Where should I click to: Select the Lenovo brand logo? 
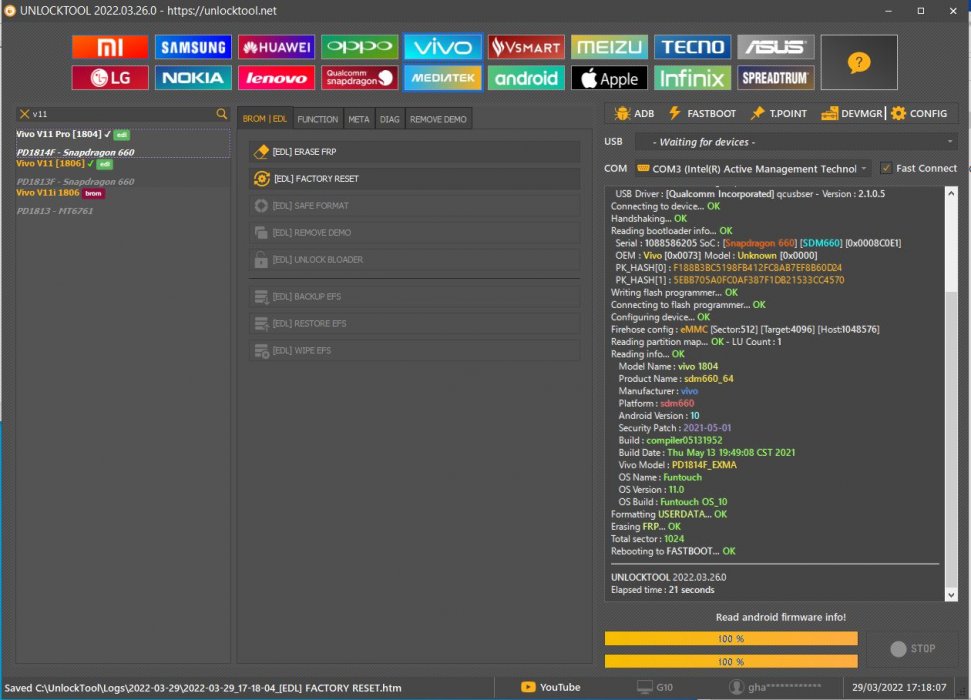point(276,78)
